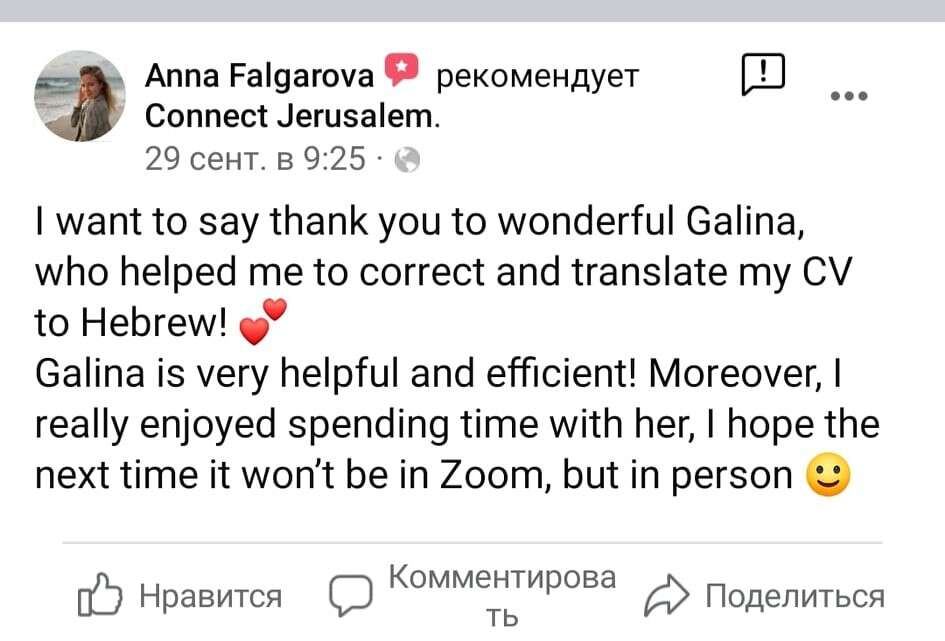This screenshot has width=945, height=641.
Task: Click the smiley face emoji
Action: pos(827,477)
